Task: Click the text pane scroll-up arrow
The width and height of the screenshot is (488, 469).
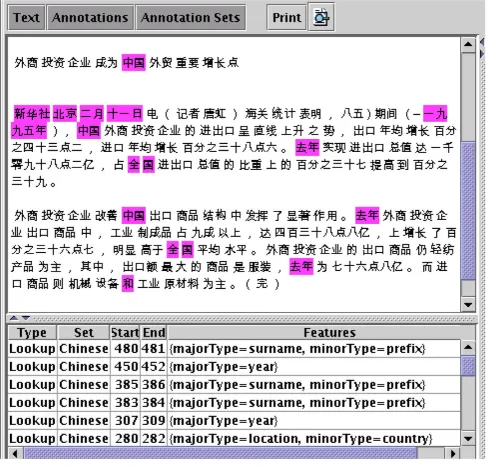Action: pyautogui.click(x=468, y=44)
